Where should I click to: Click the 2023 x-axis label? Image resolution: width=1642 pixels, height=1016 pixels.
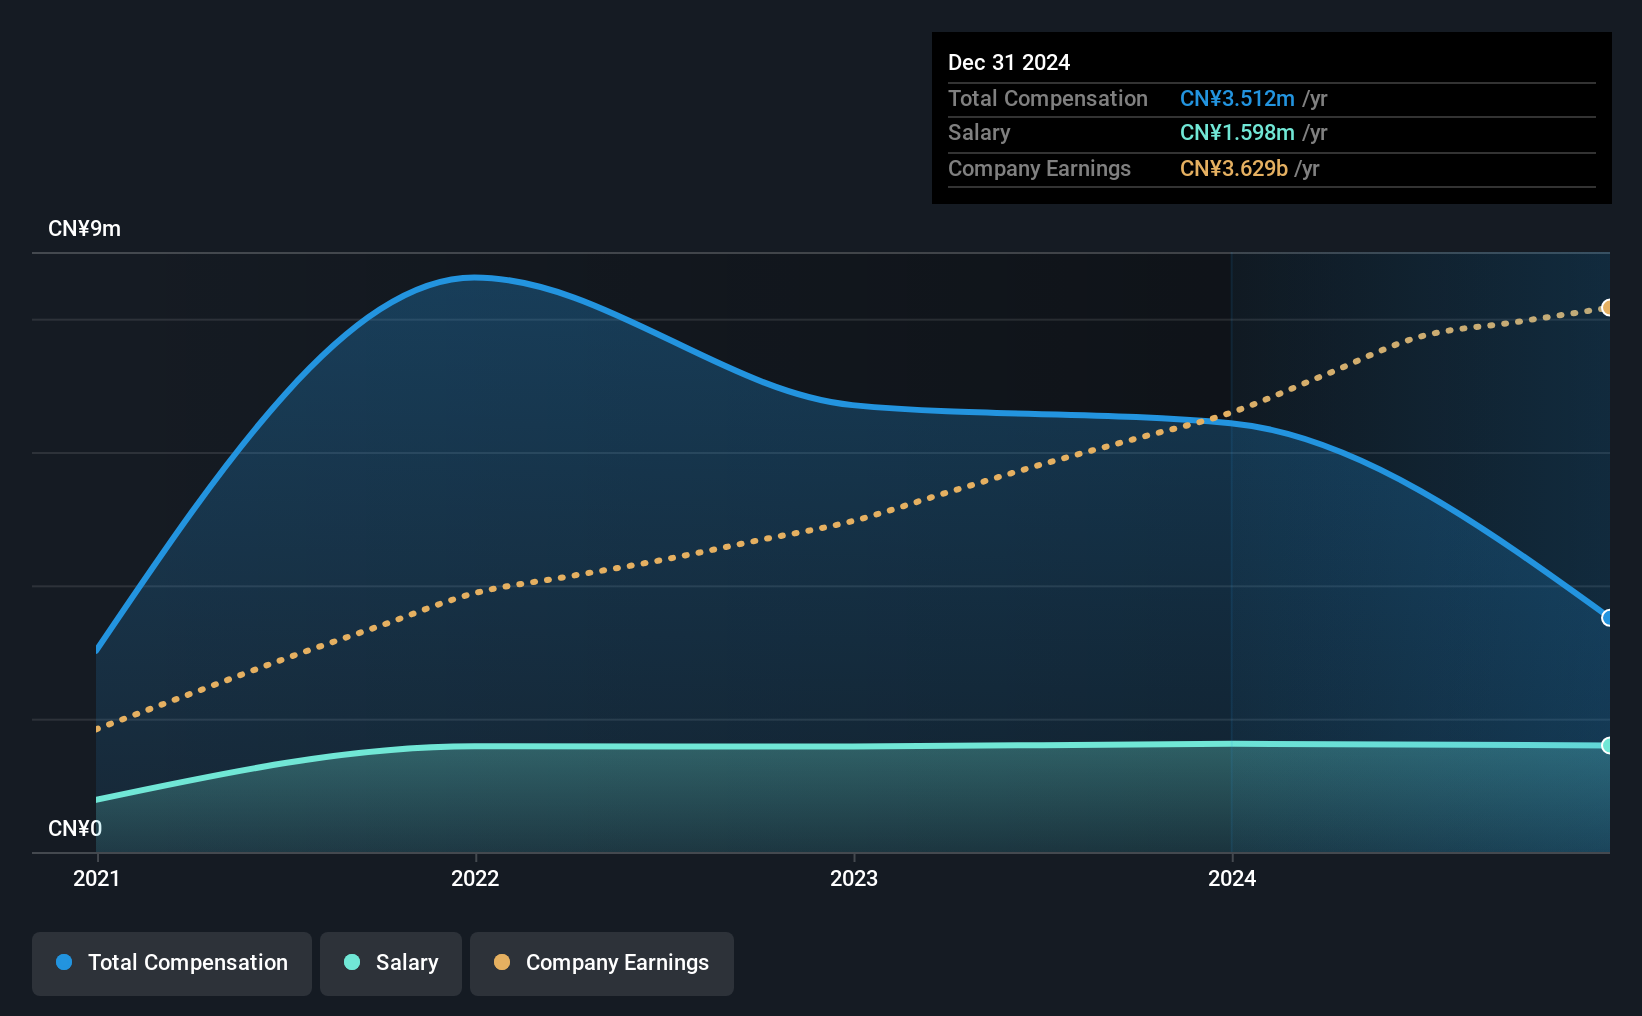(854, 878)
